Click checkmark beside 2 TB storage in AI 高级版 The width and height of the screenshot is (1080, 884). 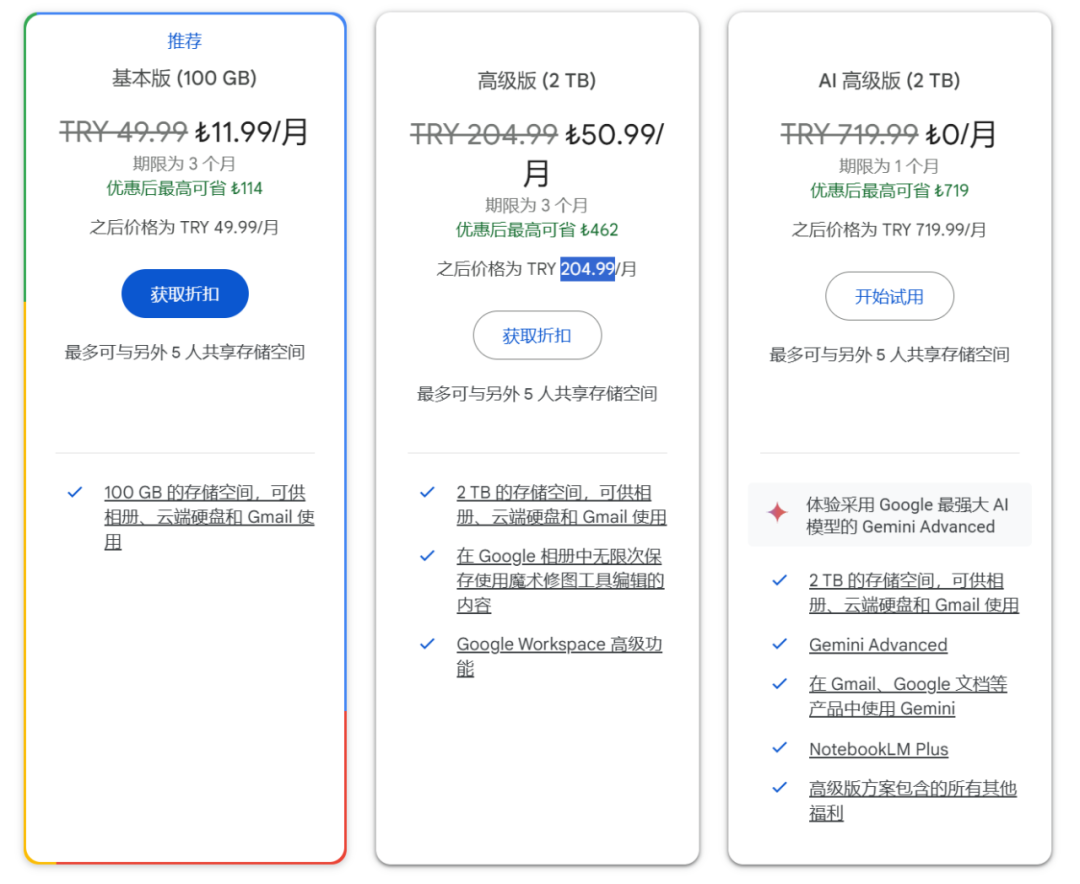coord(780,580)
